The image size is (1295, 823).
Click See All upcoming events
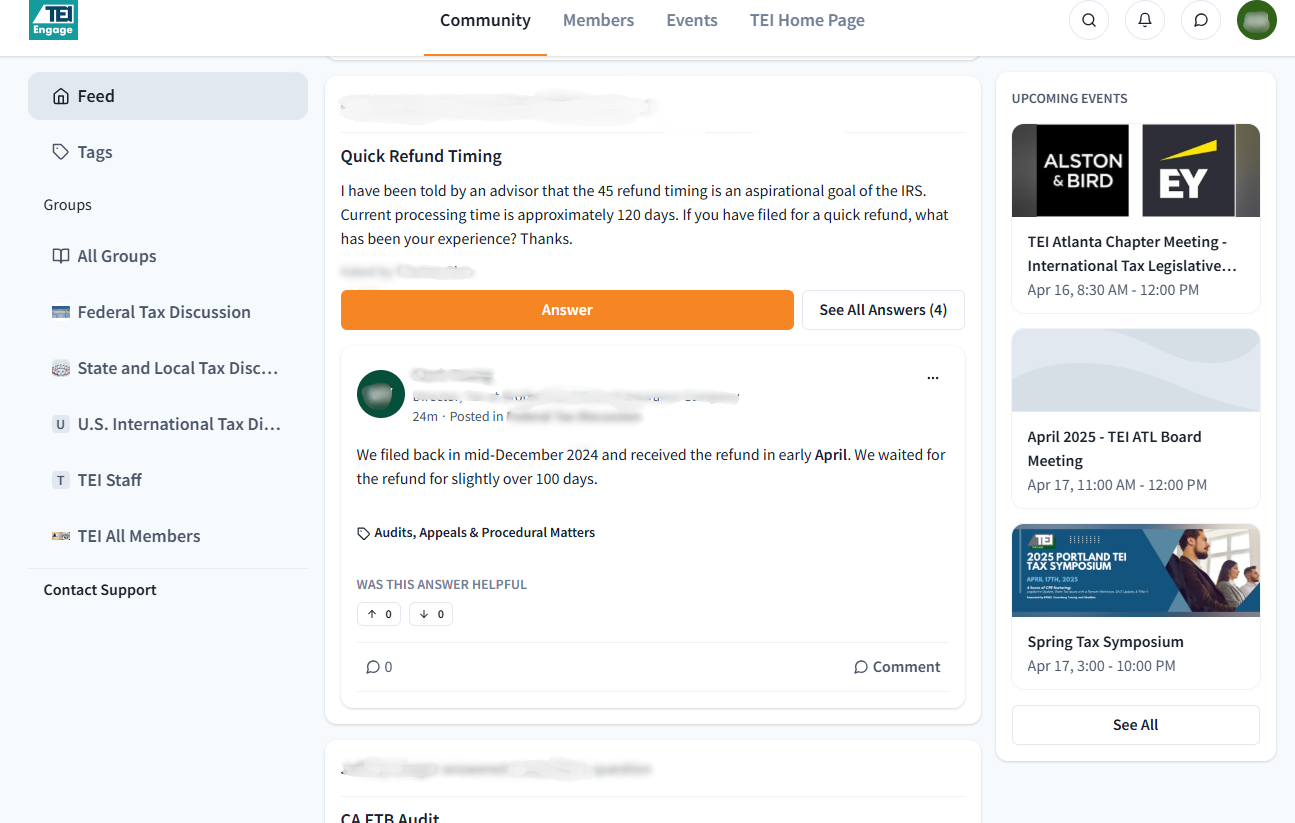point(1135,725)
